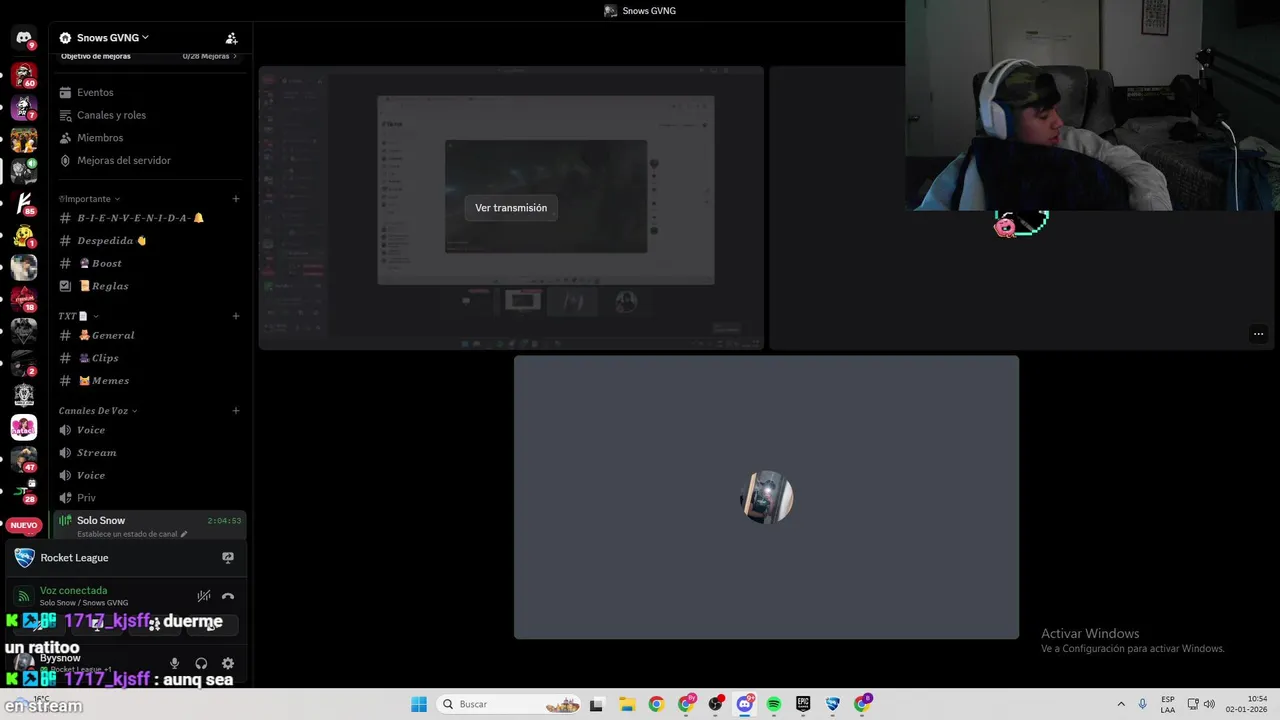Show hidden system tray icons
The height and width of the screenshot is (720, 1280).
[1121, 704]
